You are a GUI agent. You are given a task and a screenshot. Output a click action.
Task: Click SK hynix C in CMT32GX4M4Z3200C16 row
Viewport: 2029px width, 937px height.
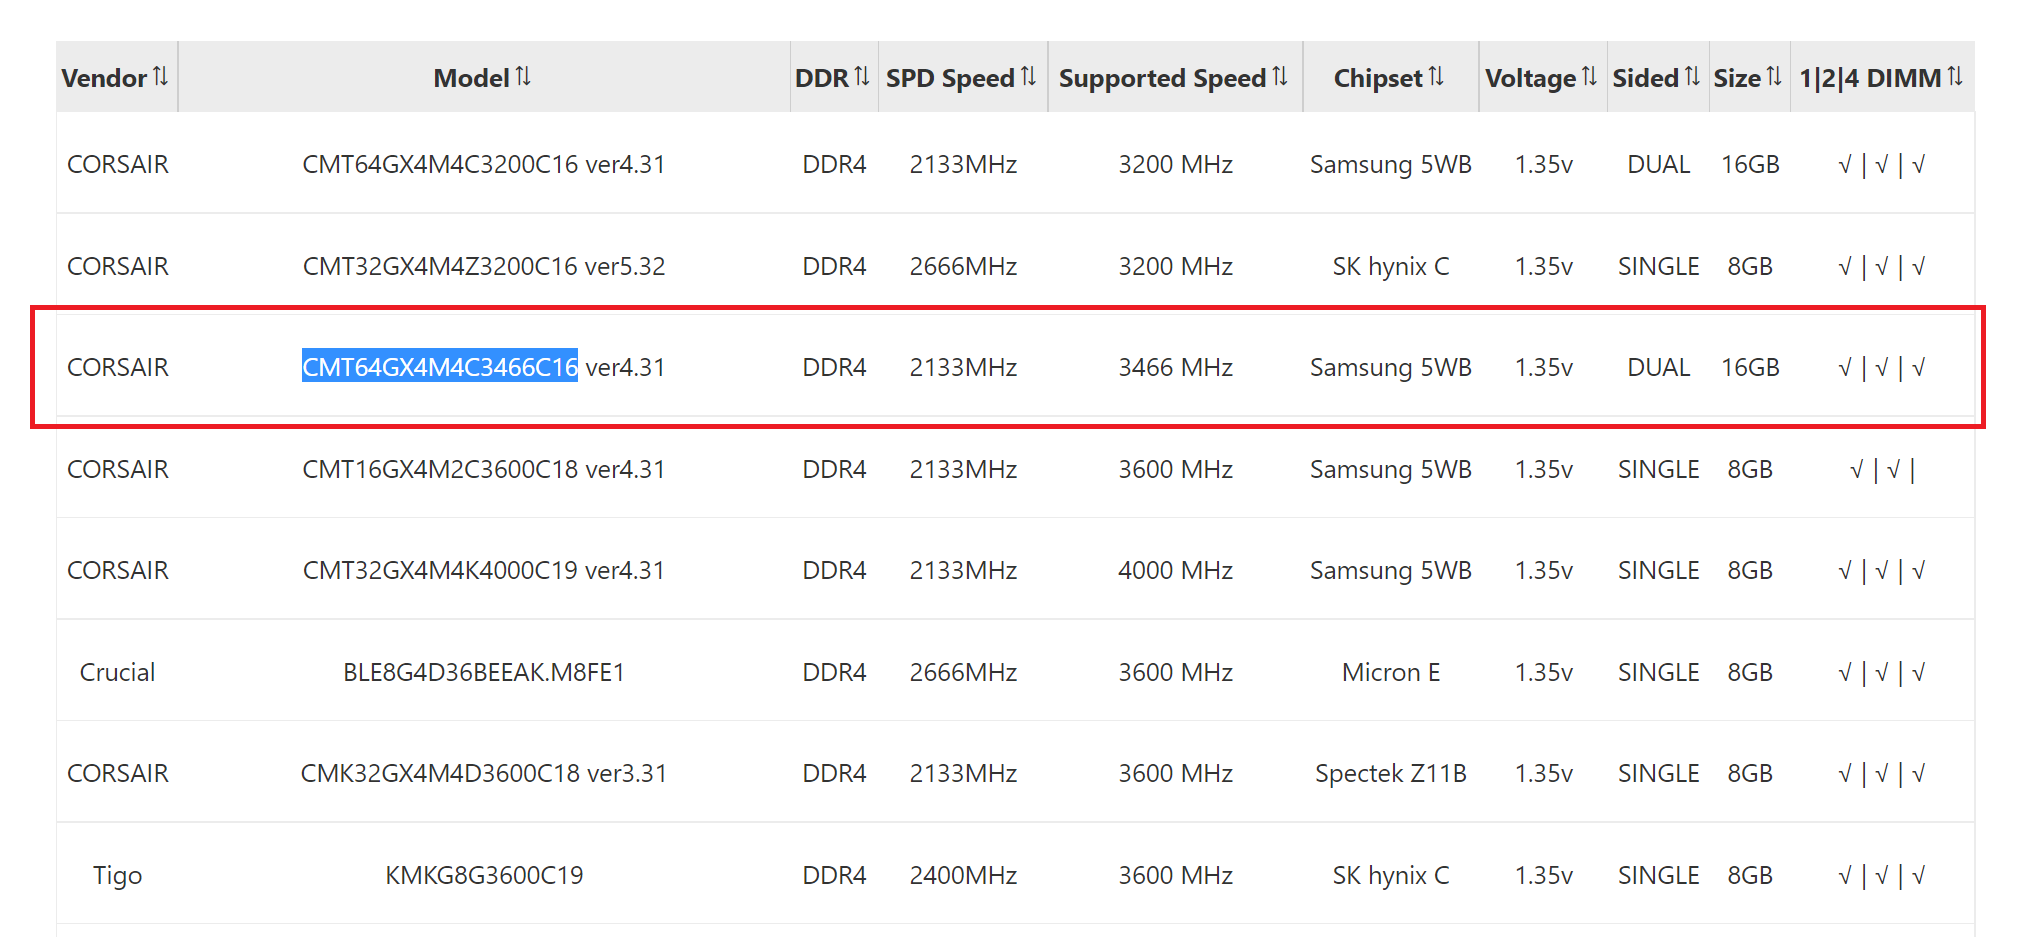(x=1391, y=266)
